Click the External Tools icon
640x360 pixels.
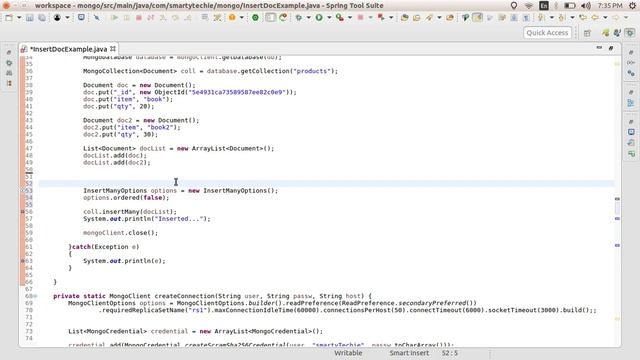click(x=381, y=18)
